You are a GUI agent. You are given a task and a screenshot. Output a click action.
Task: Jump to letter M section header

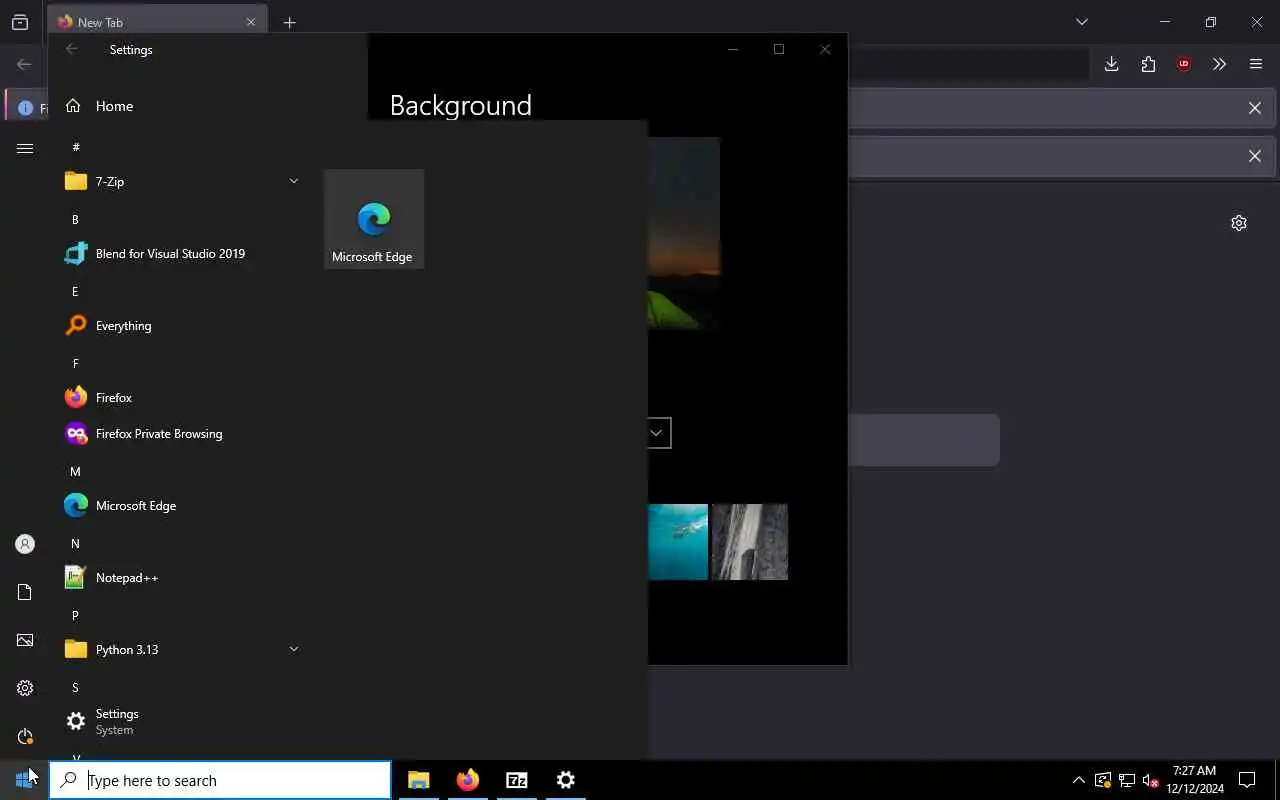[75, 471]
